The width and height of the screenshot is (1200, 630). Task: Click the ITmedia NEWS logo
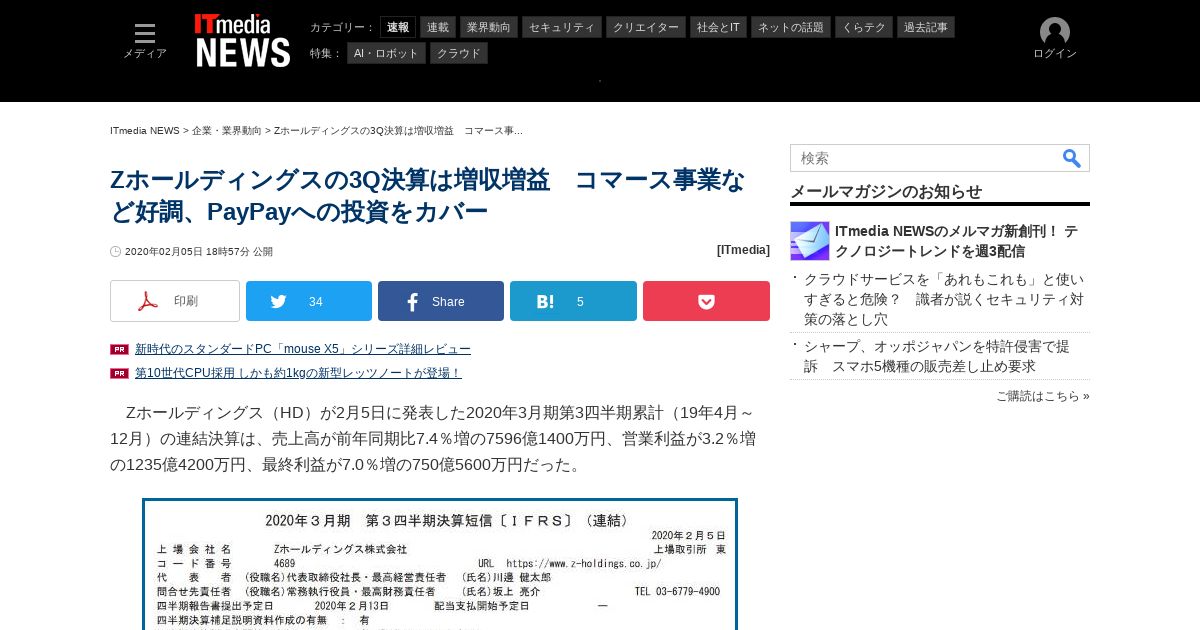[x=242, y=40]
